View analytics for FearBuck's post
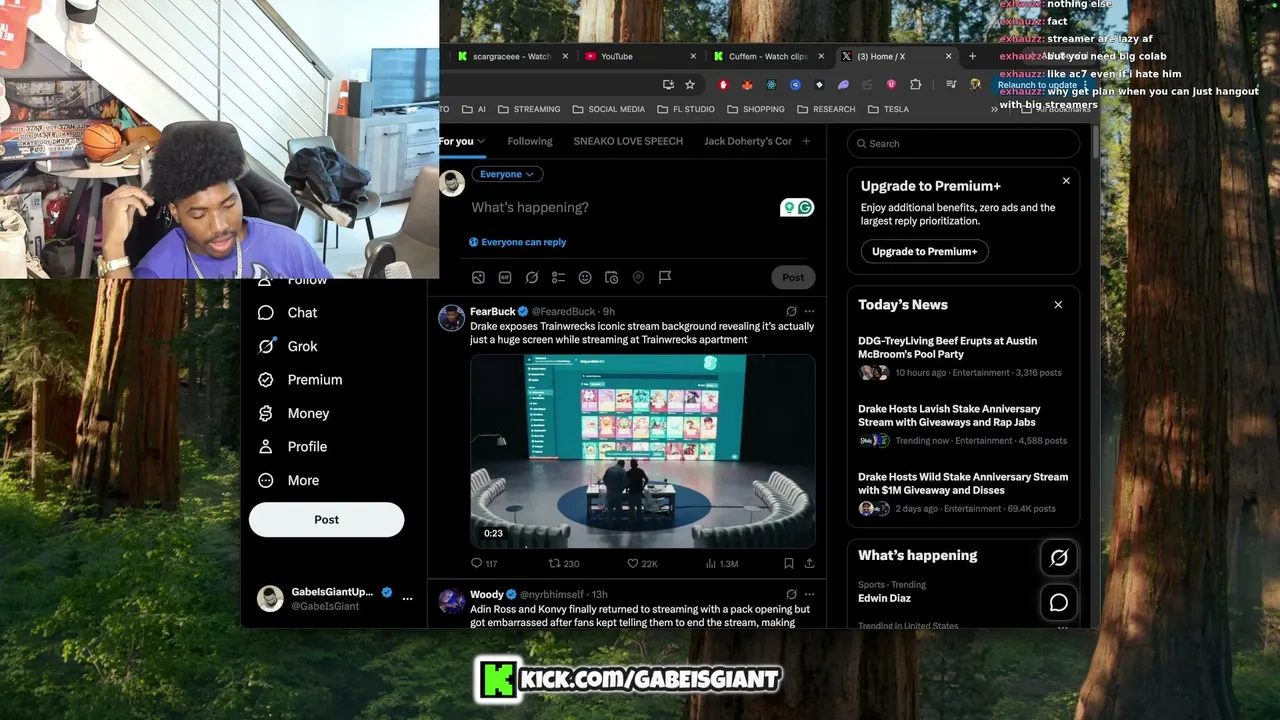1280x720 pixels. [x=722, y=564]
